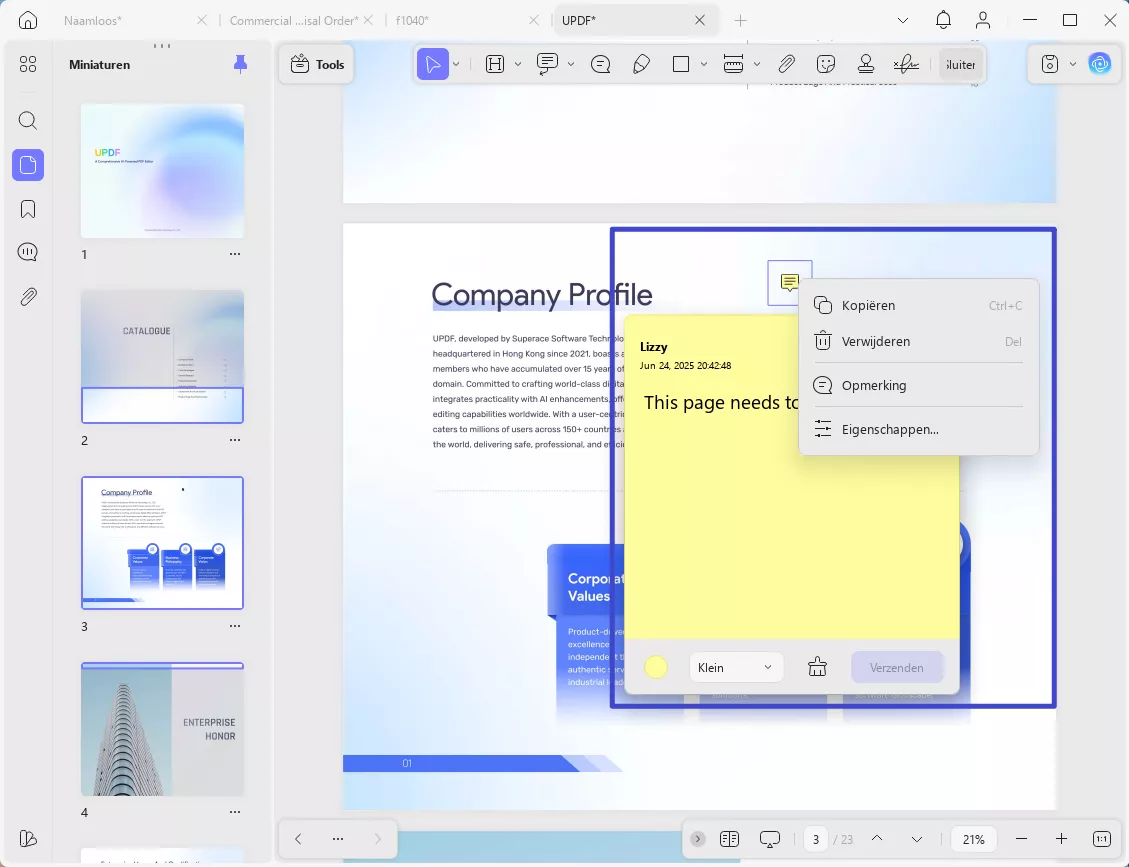
Task: Close the UPDF* tab
Action: [x=700, y=20]
